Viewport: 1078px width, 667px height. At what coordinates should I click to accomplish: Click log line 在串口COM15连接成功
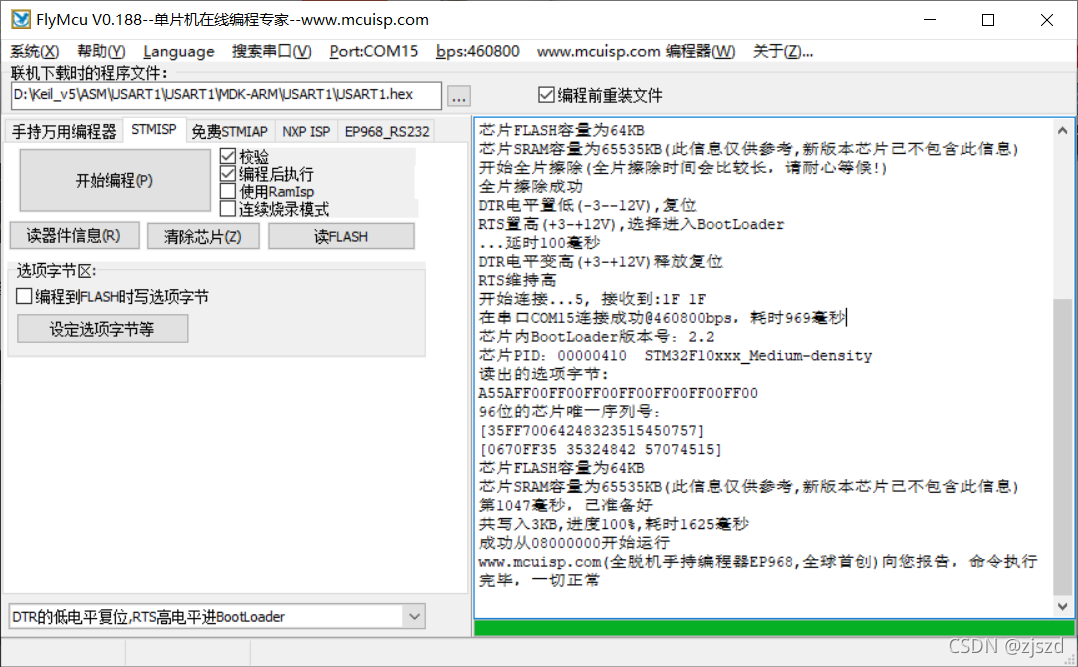(x=663, y=318)
